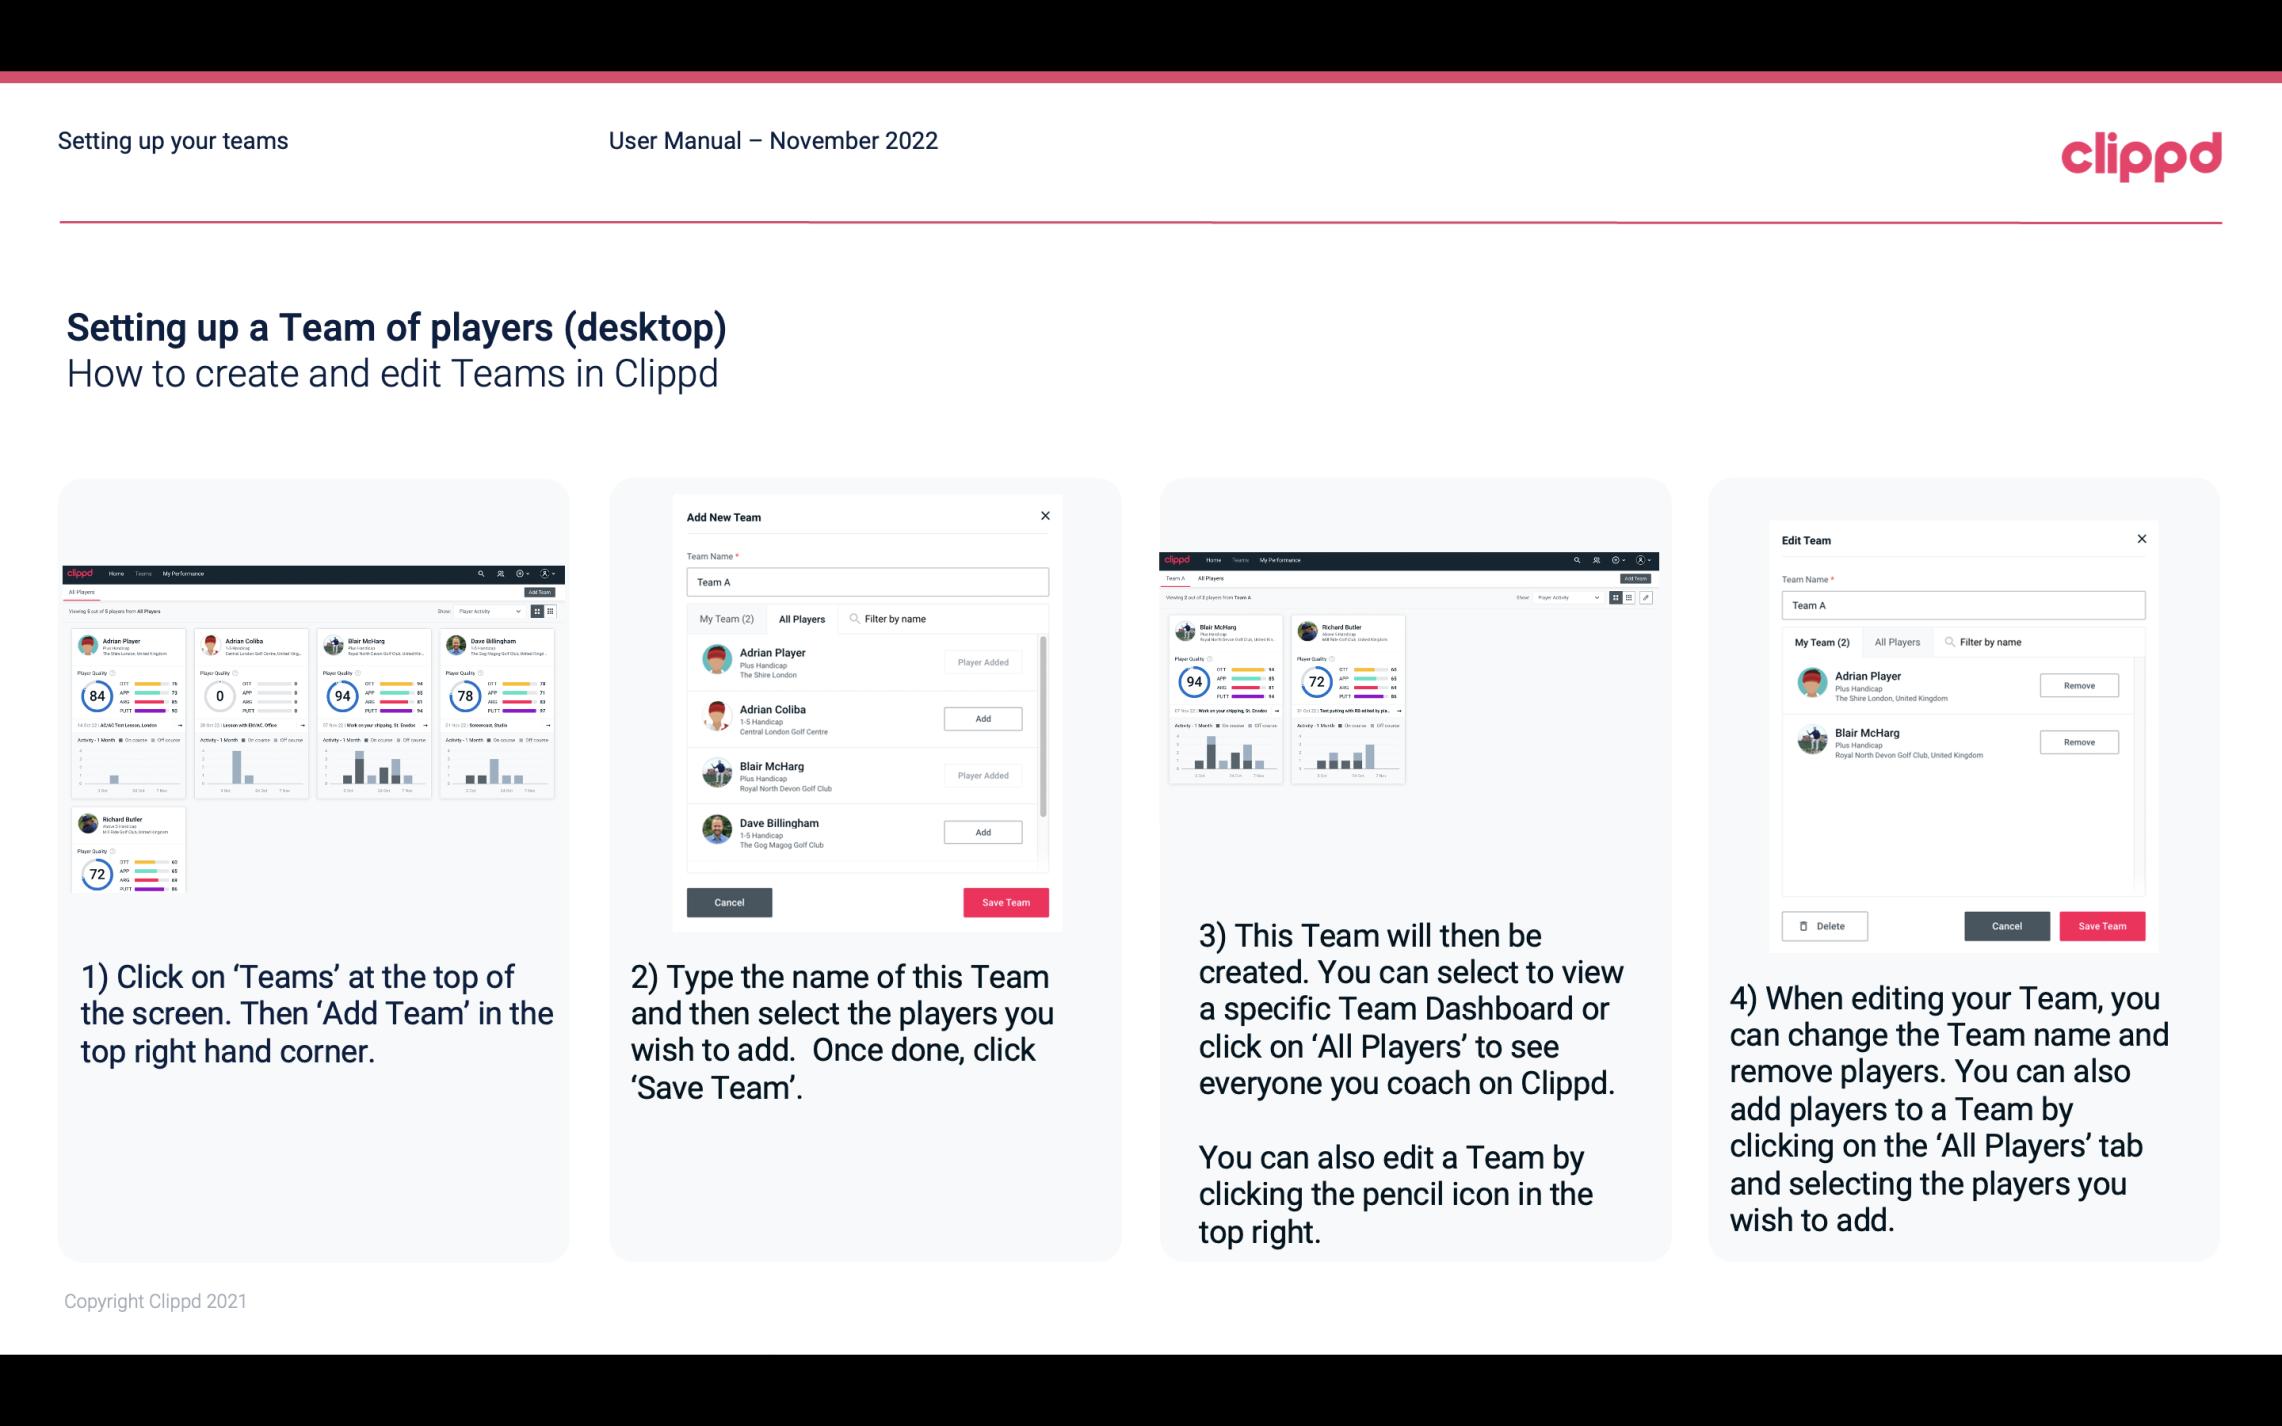Screen dimensions: 2282x1426
Task: Click the Add button next to Adrian Coliba
Action: click(x=982, y=718)
